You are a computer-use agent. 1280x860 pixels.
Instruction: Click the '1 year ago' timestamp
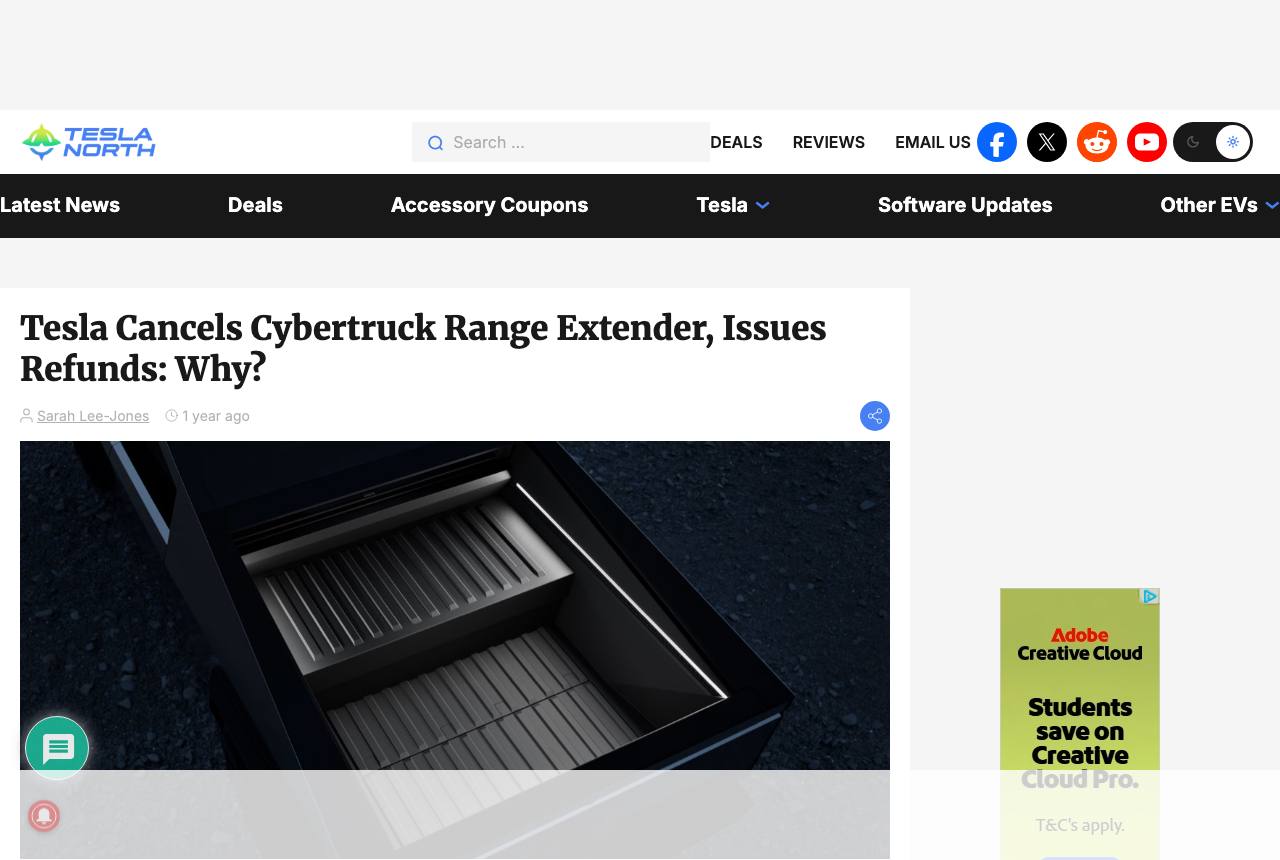216,416
